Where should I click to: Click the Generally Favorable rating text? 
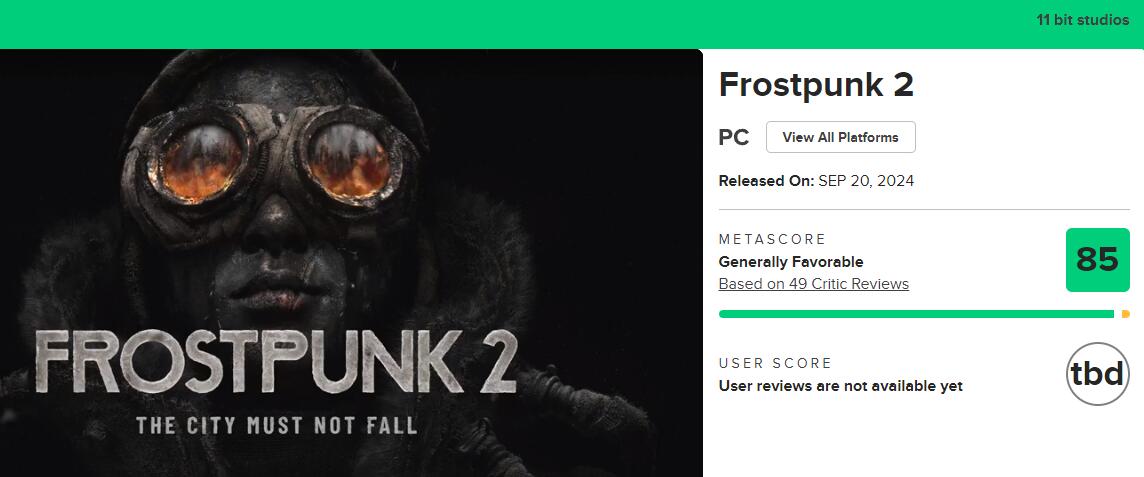tap(790, 262)
